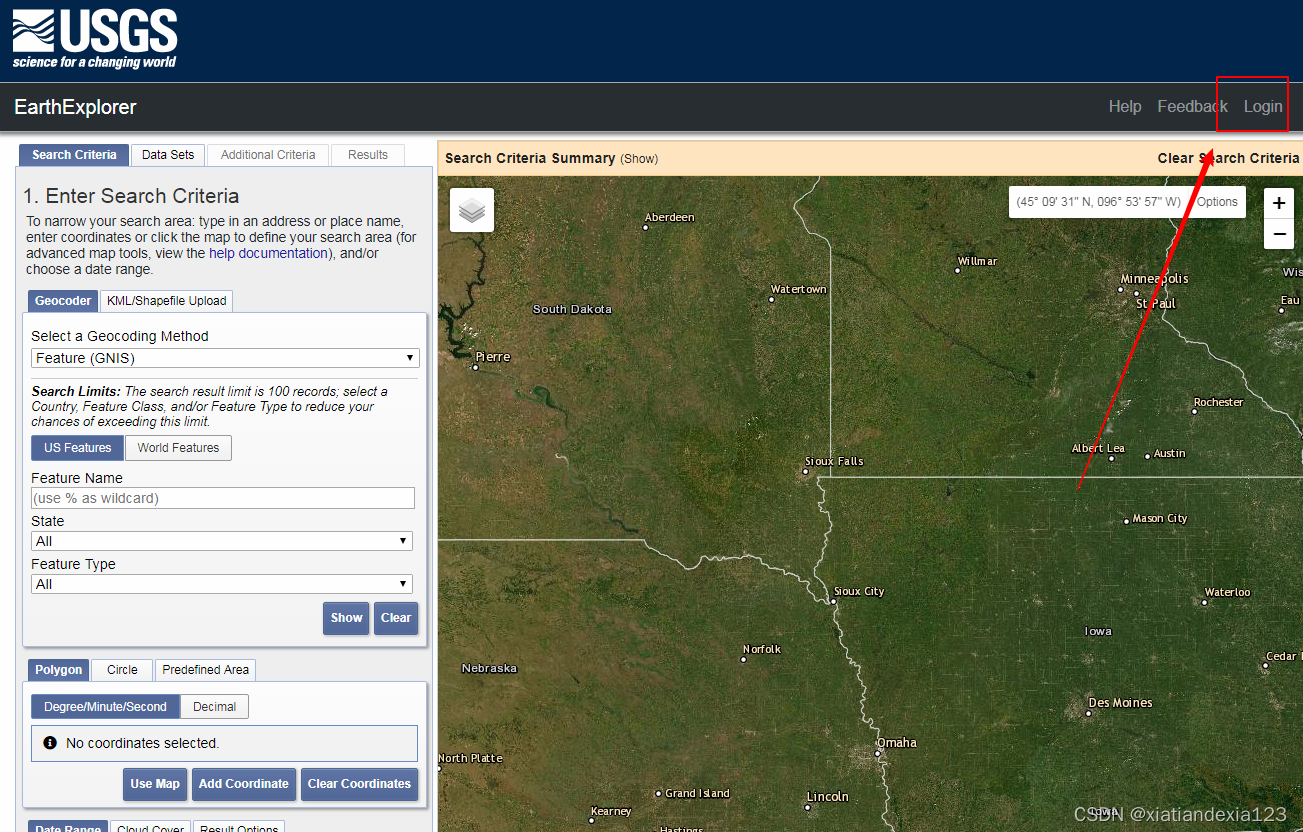The width and height of the screenshot is (1303, 832).
Task: Click the EarthExplorer title
Action: pos(75,107)
